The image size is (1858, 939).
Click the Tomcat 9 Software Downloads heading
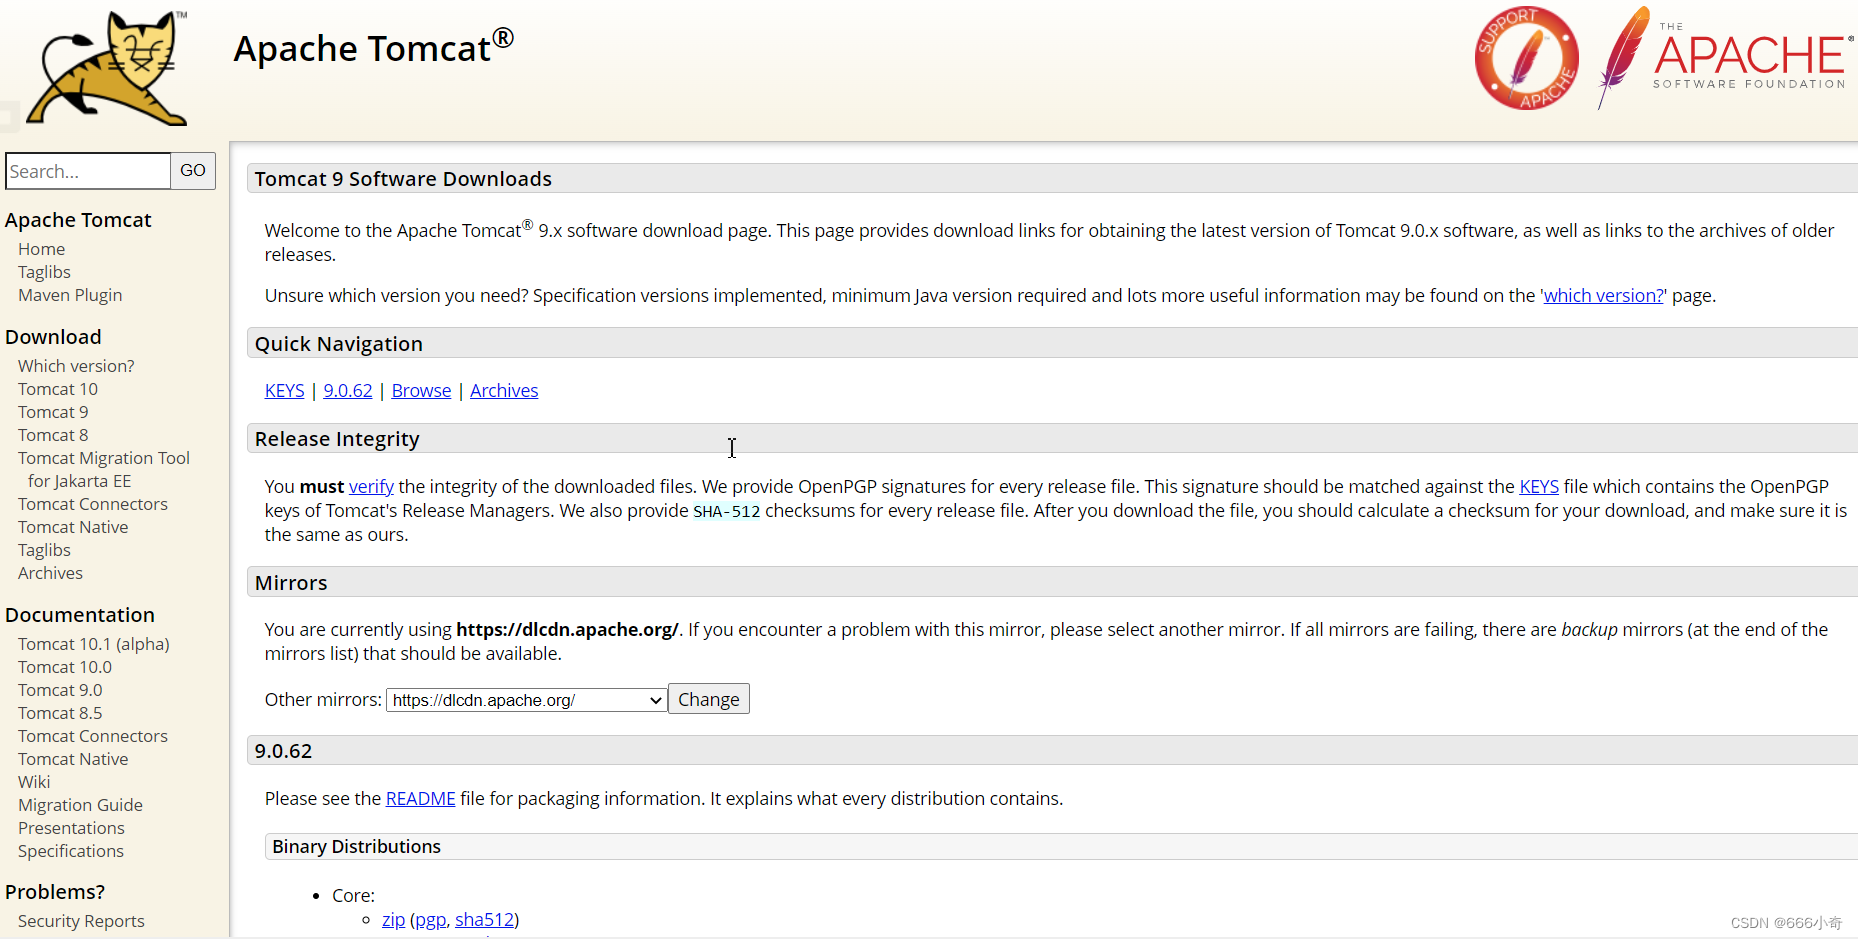tap(403, 179)
